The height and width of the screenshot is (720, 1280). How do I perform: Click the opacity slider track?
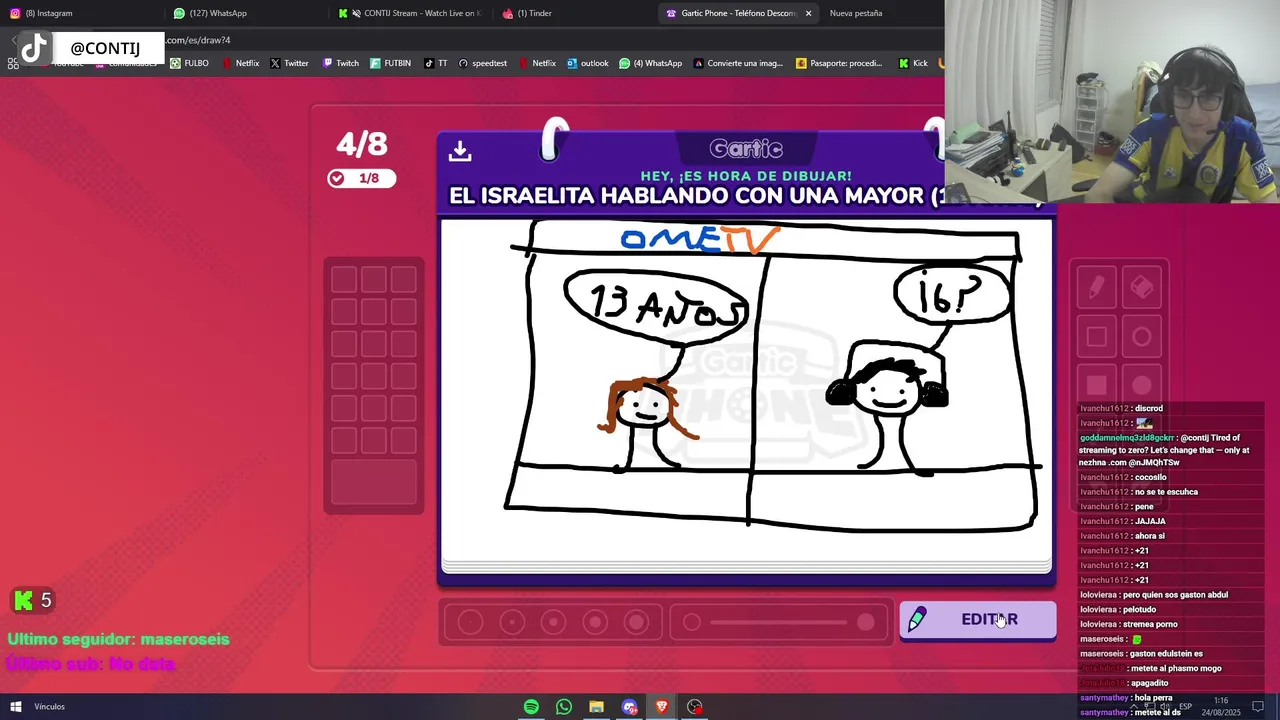point(779,623)
